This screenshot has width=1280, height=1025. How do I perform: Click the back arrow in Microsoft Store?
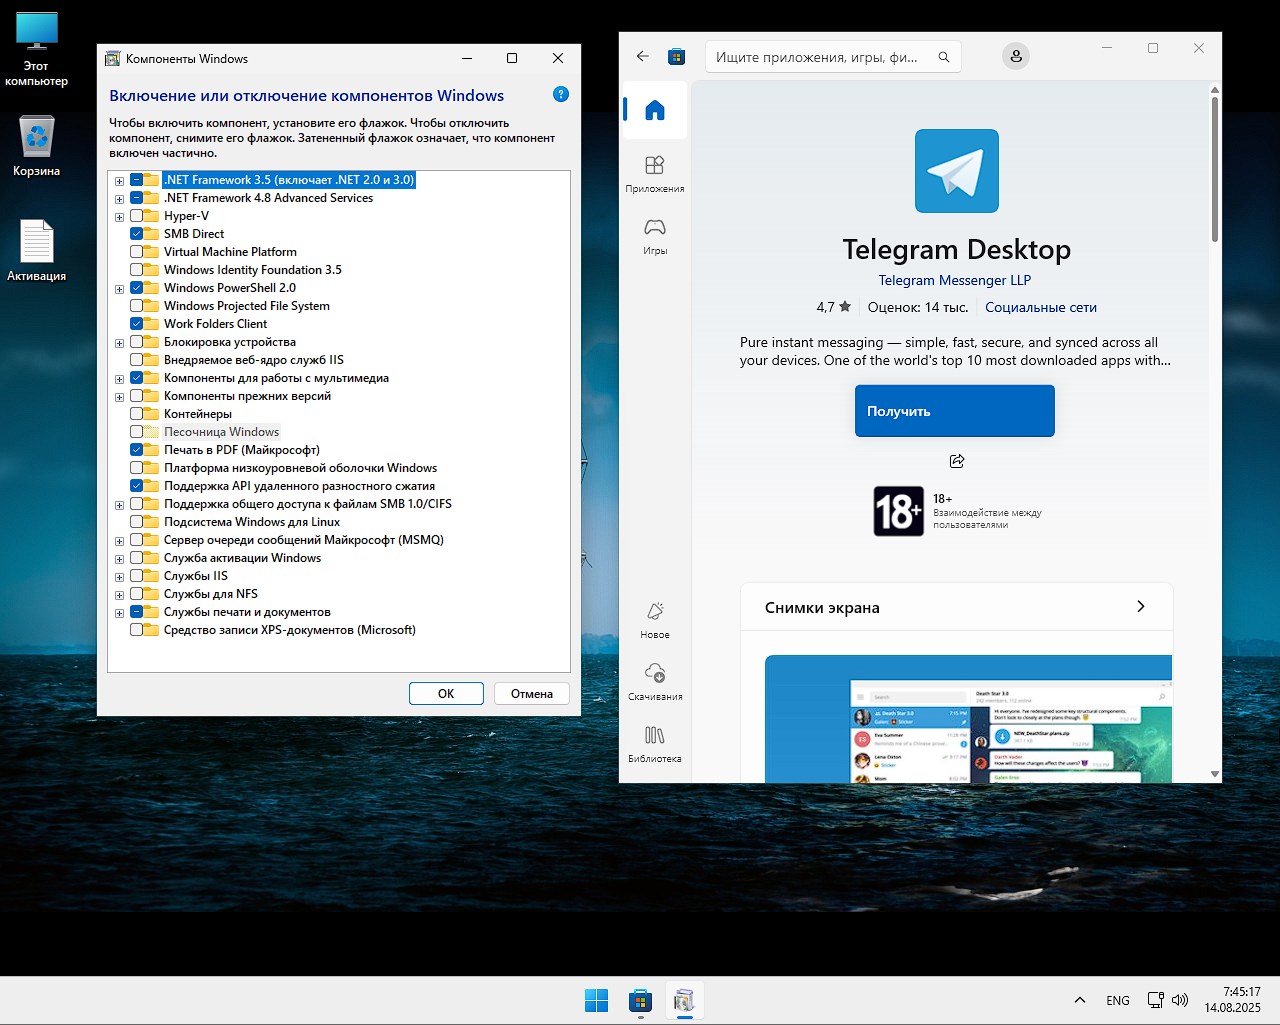(x=643, y=57)
